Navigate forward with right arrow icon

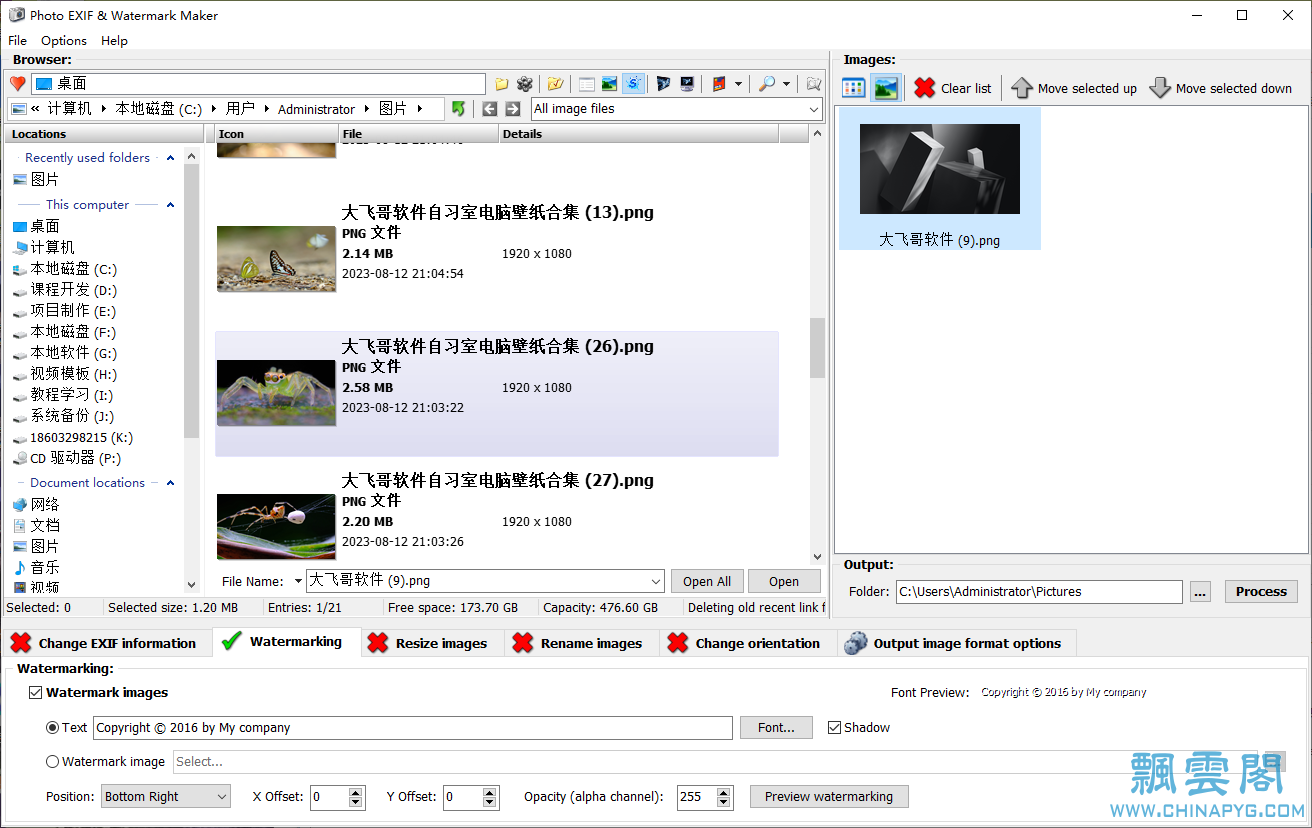point(513,109)
